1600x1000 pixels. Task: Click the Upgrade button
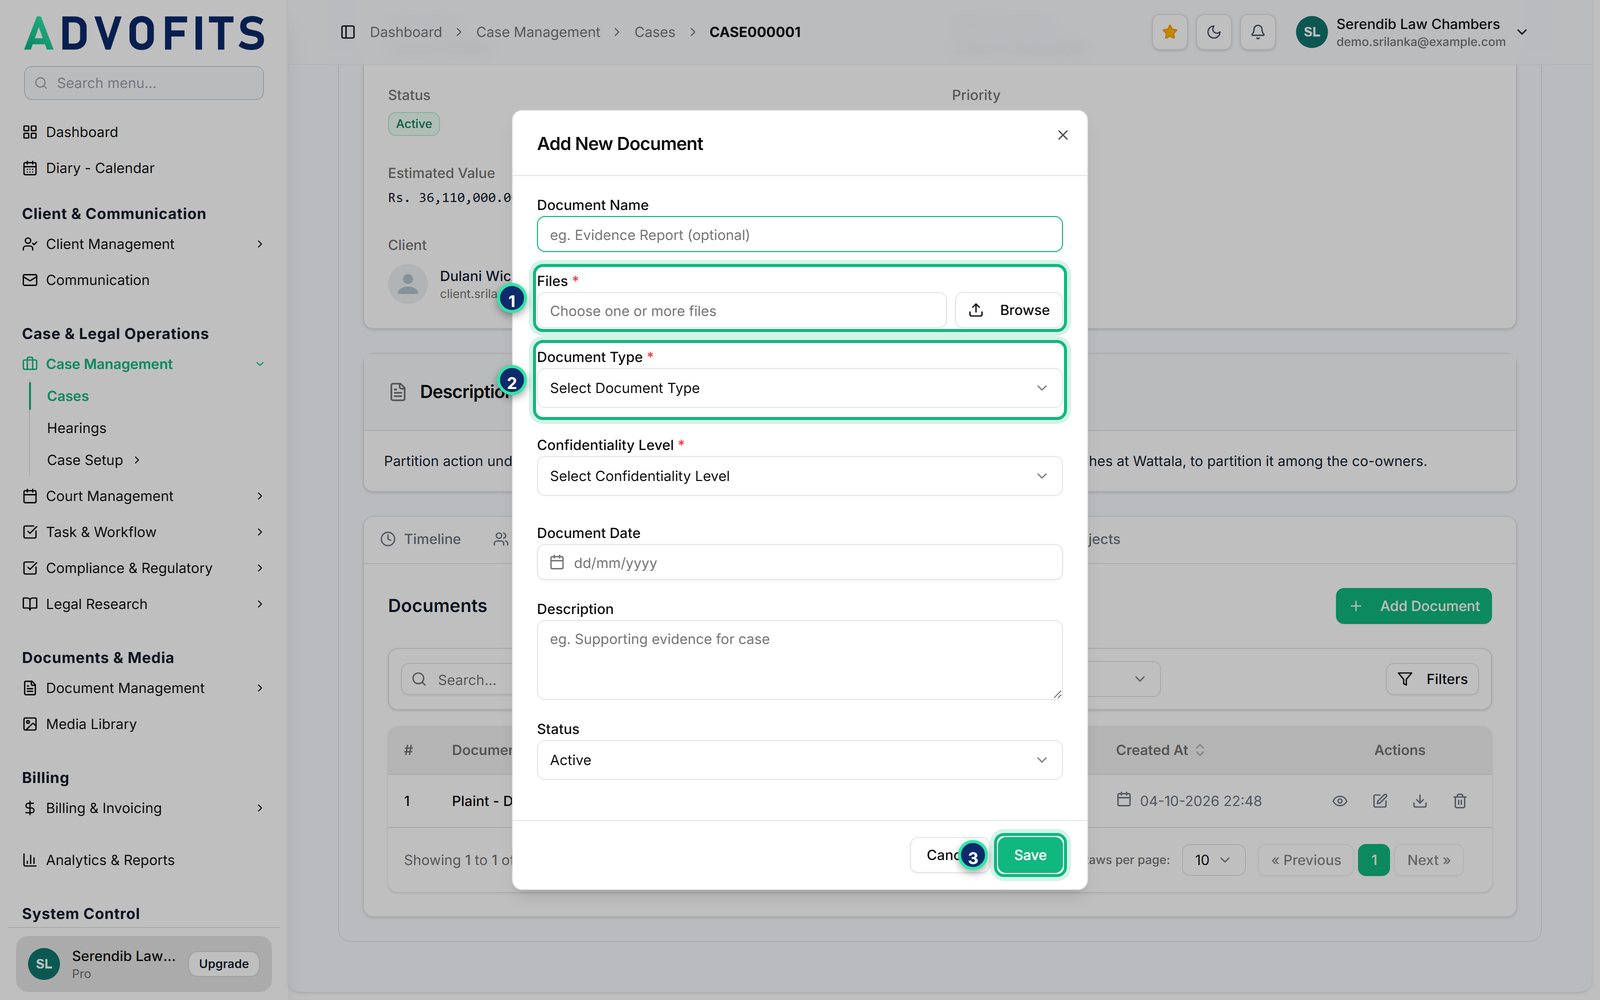click(224, 964)
